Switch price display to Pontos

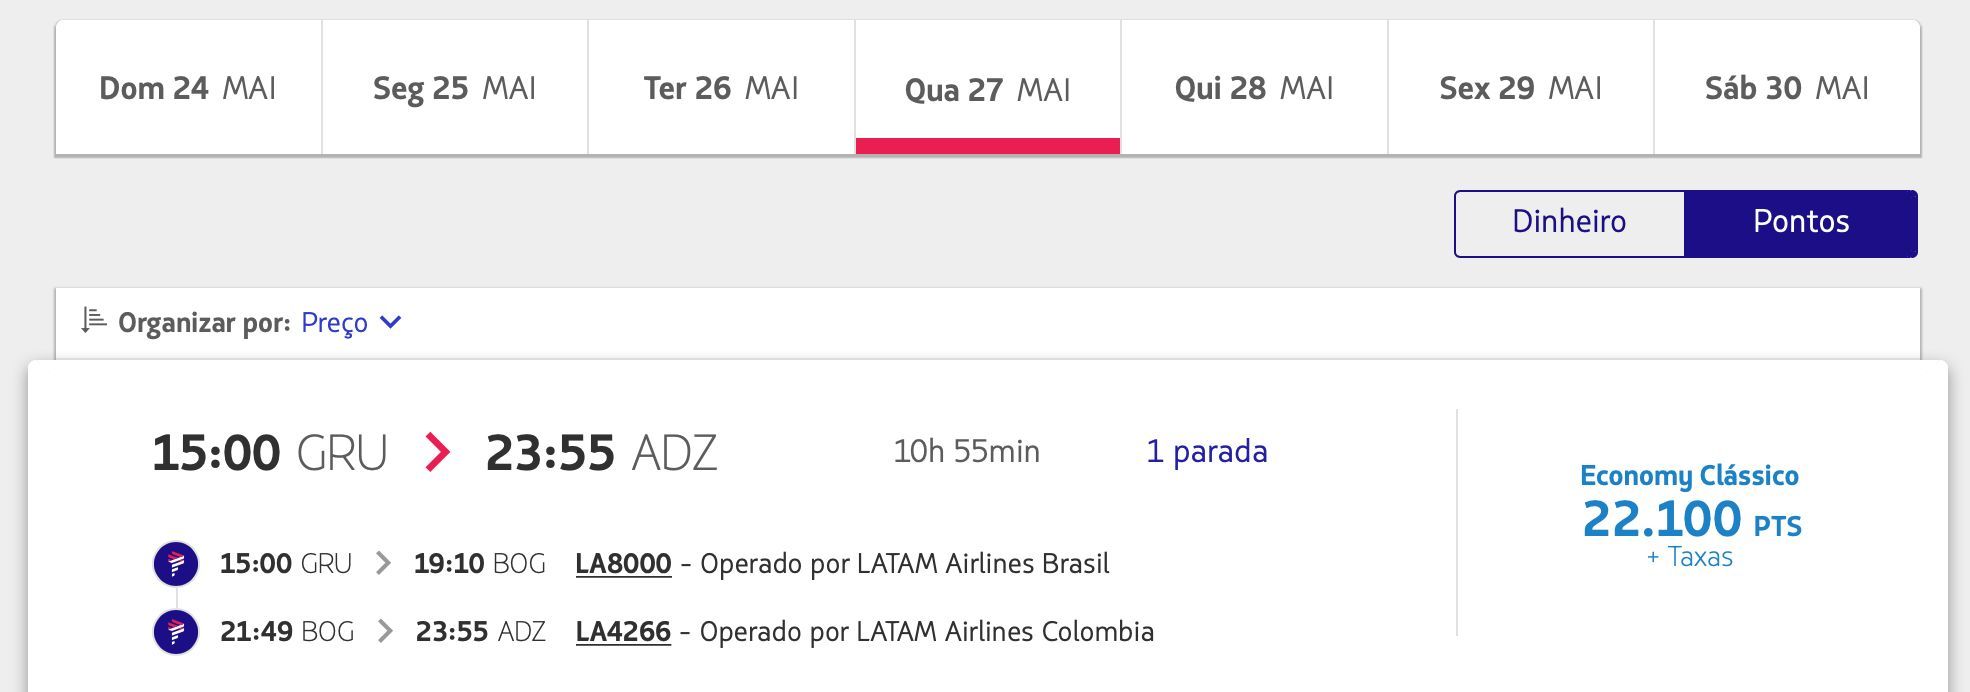[x=1801, y=223]
